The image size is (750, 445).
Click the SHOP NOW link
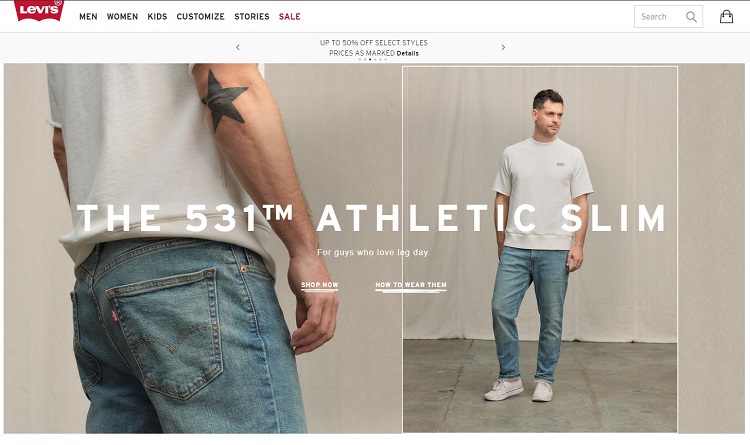(x=320, y=285)
